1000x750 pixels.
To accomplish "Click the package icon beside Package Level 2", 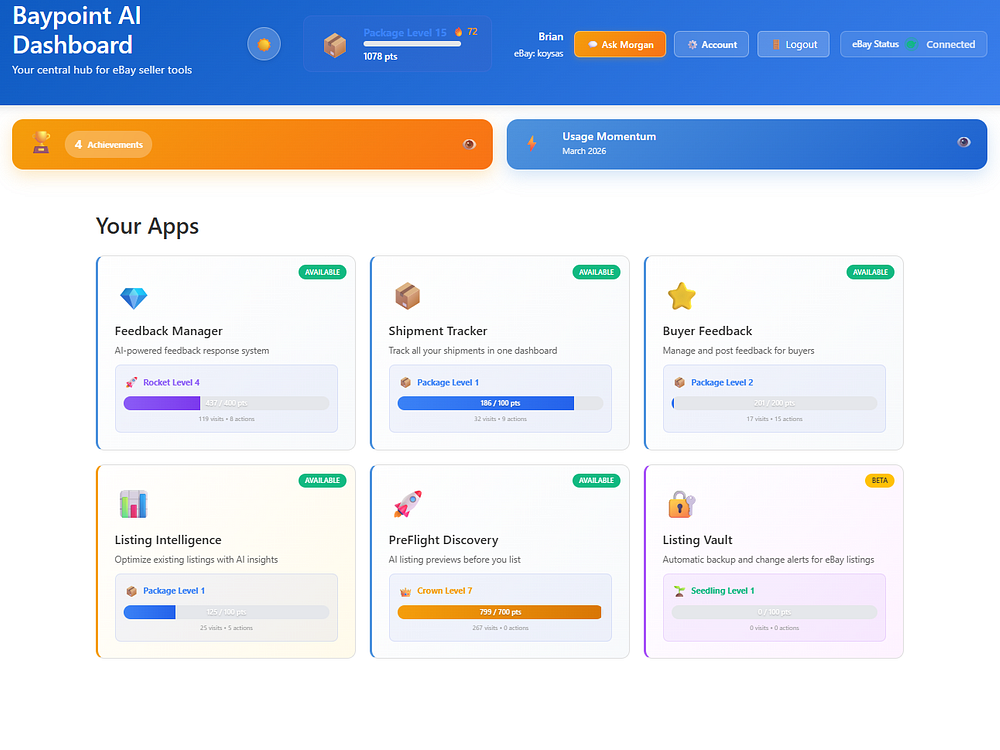I will tap(679, 382).
